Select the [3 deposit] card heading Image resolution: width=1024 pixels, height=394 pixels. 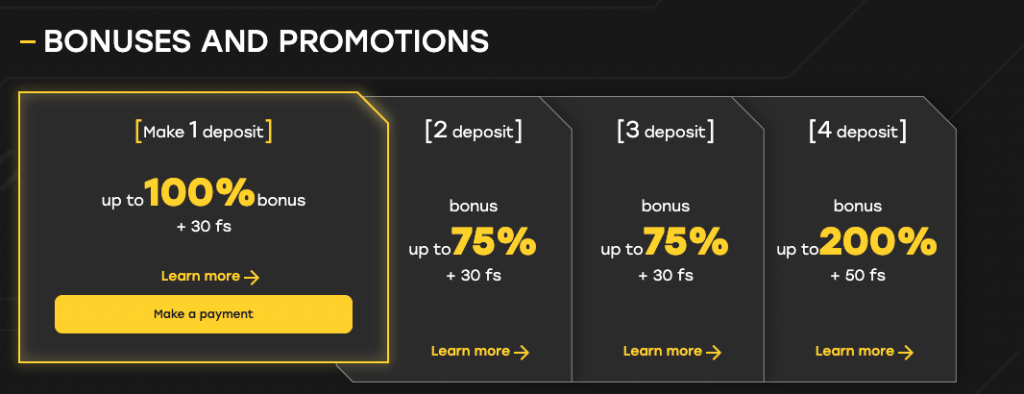click(665, 131)
